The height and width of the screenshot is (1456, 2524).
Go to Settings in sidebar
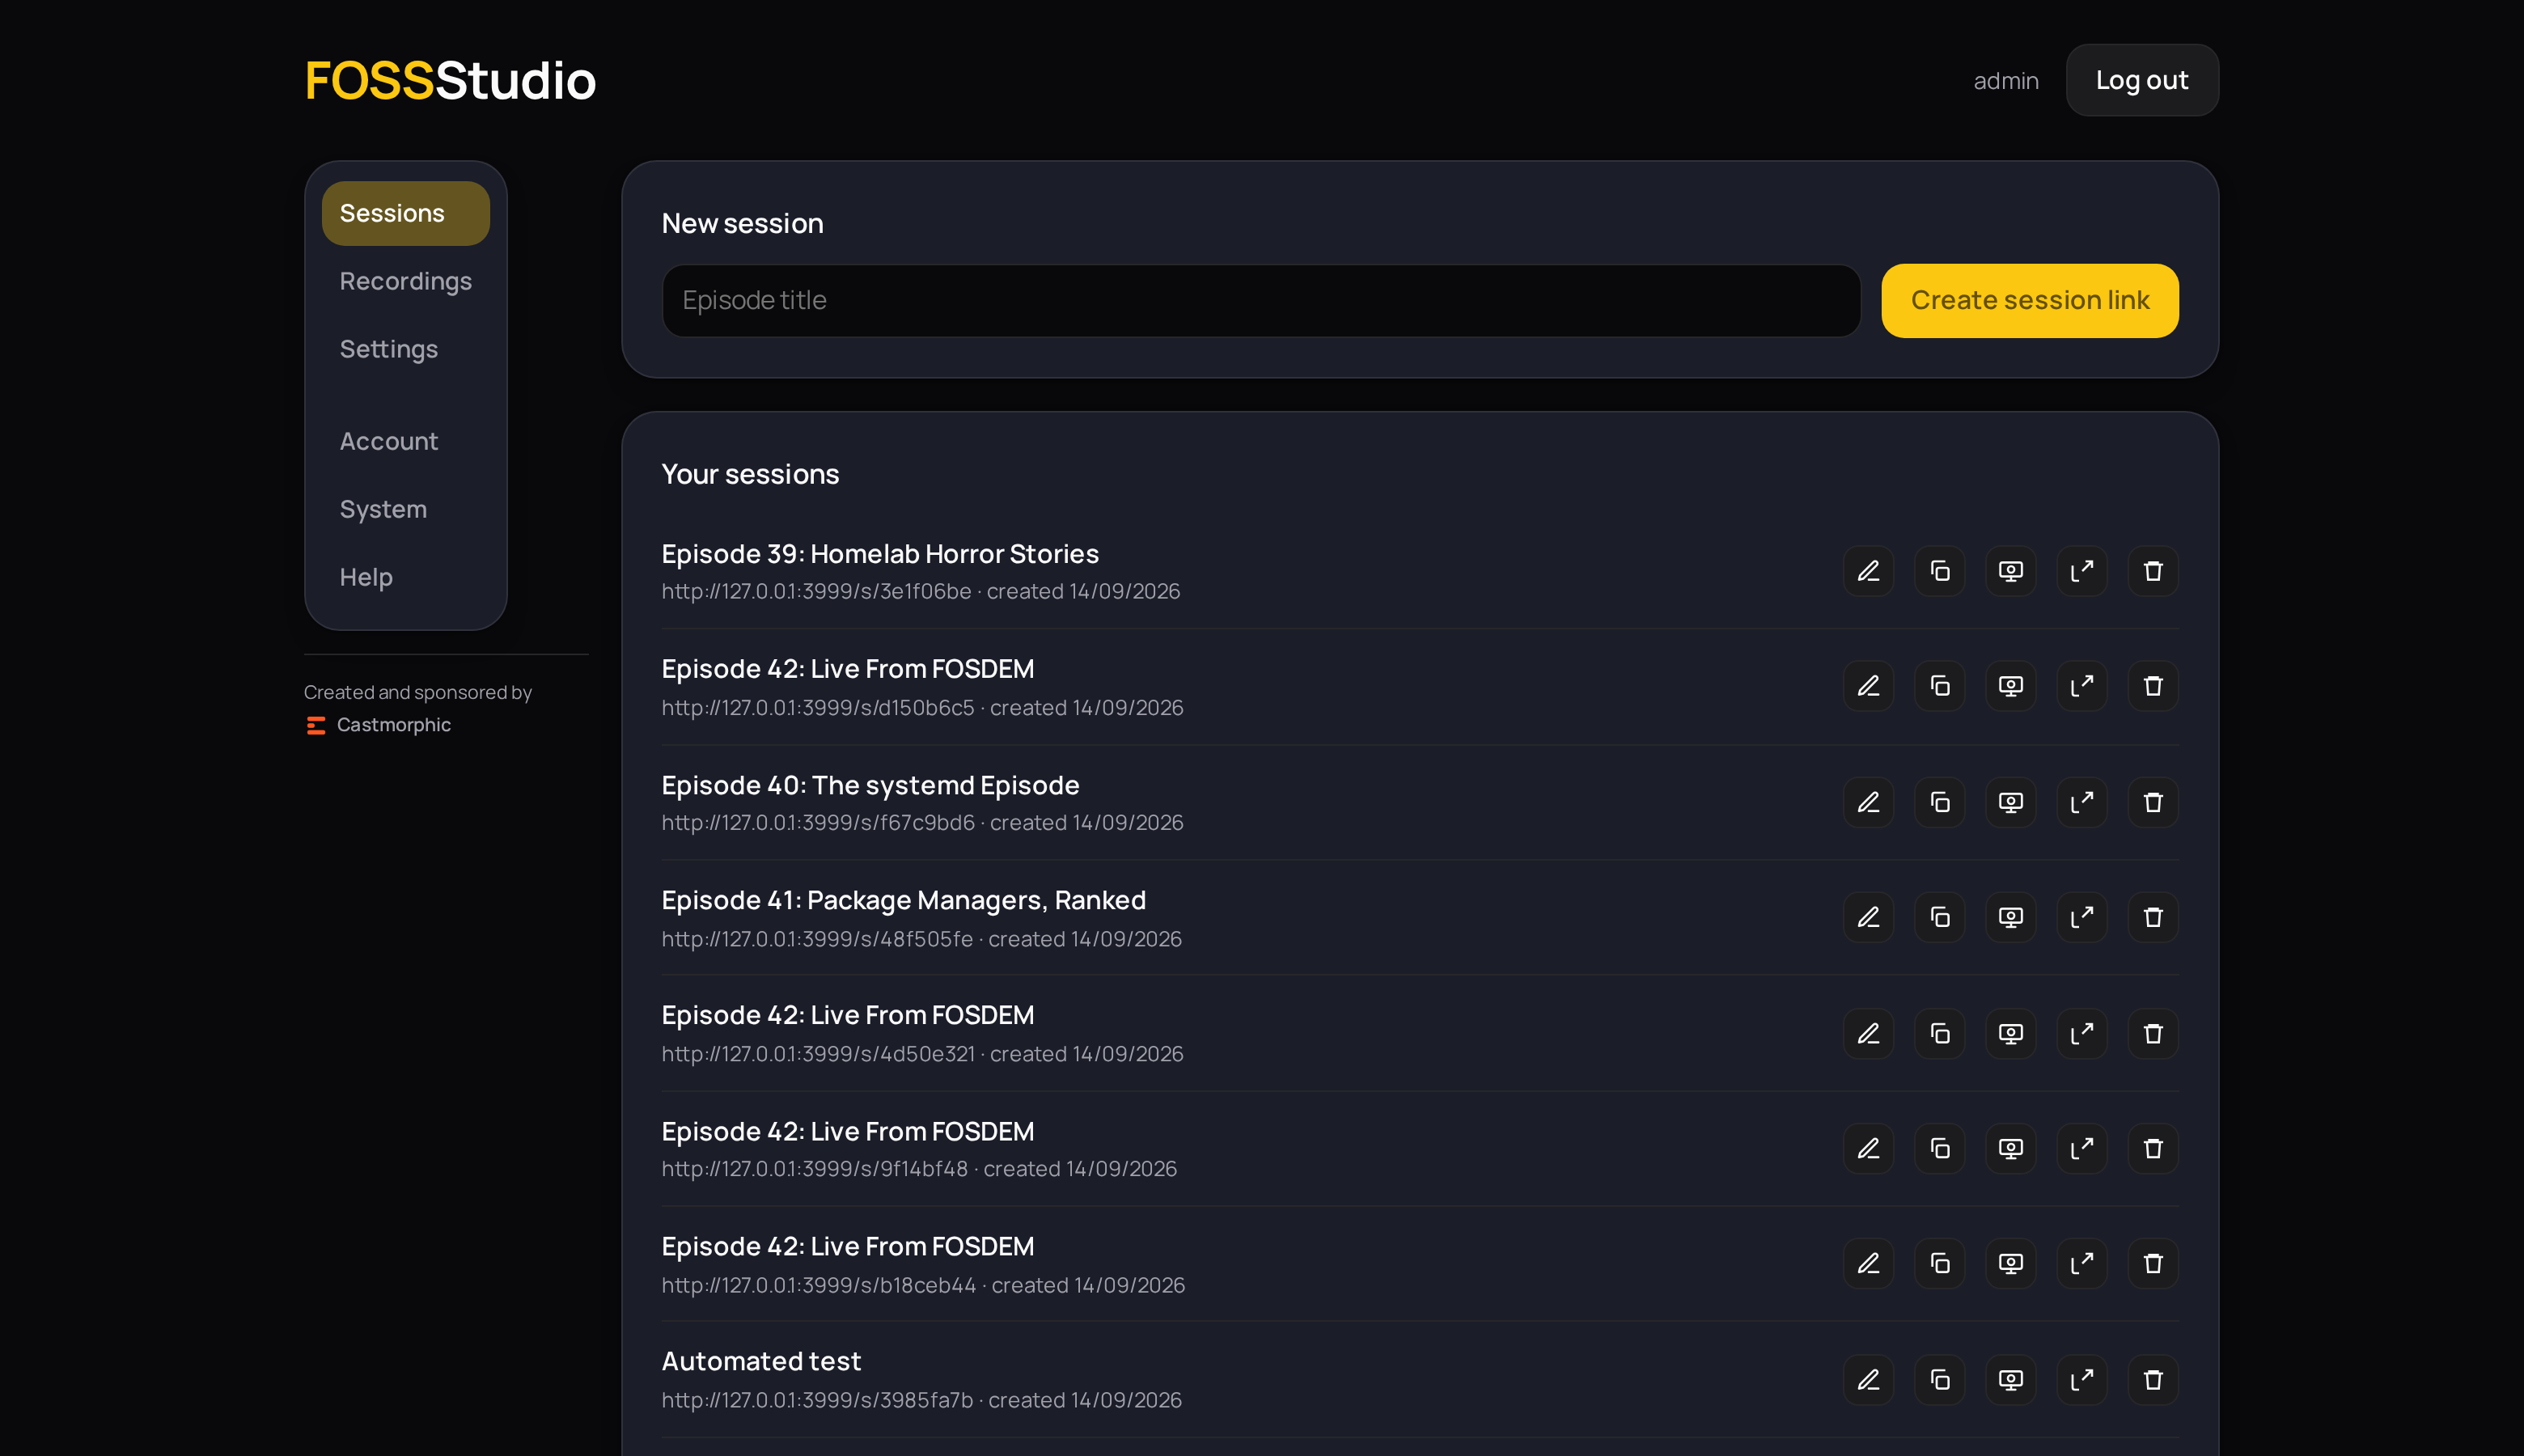tap(405, 349)
